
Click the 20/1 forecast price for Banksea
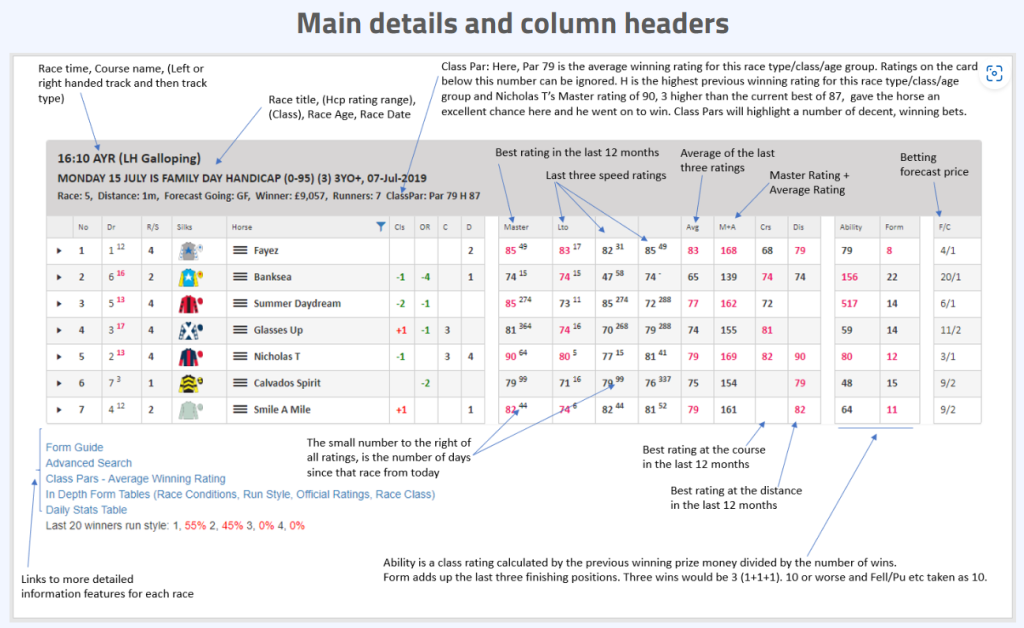pyautogui.click(x=950, y=277)
